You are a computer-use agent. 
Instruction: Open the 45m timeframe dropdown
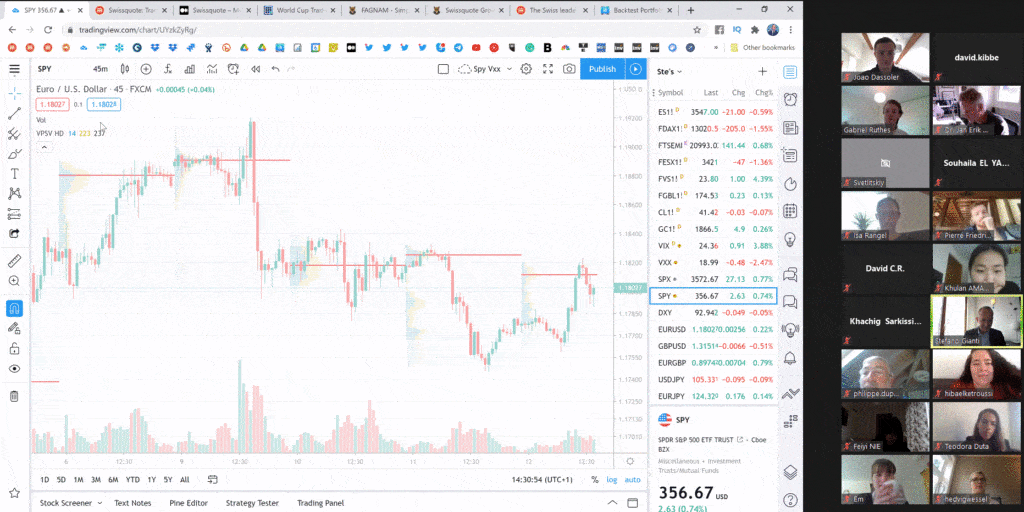pyautogui.click(x=100, y=69)
